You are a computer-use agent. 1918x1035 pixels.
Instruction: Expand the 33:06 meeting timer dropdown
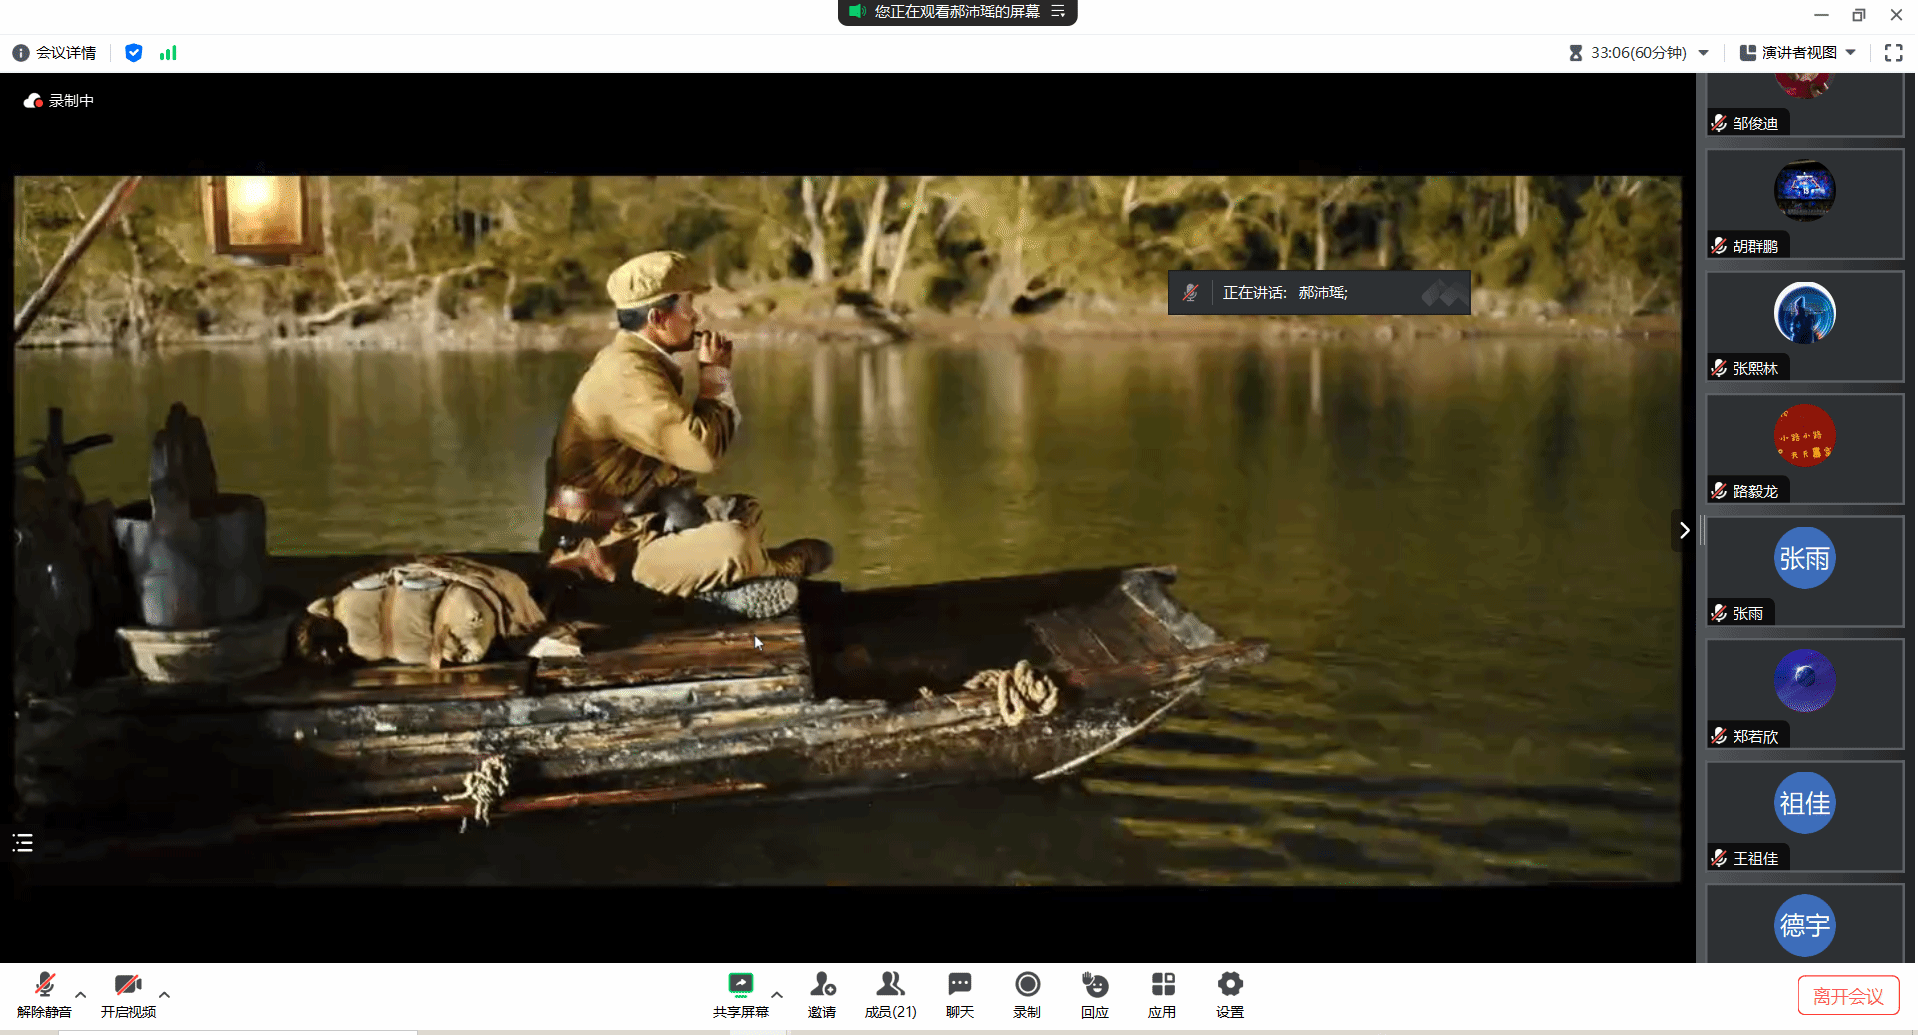1703,53
